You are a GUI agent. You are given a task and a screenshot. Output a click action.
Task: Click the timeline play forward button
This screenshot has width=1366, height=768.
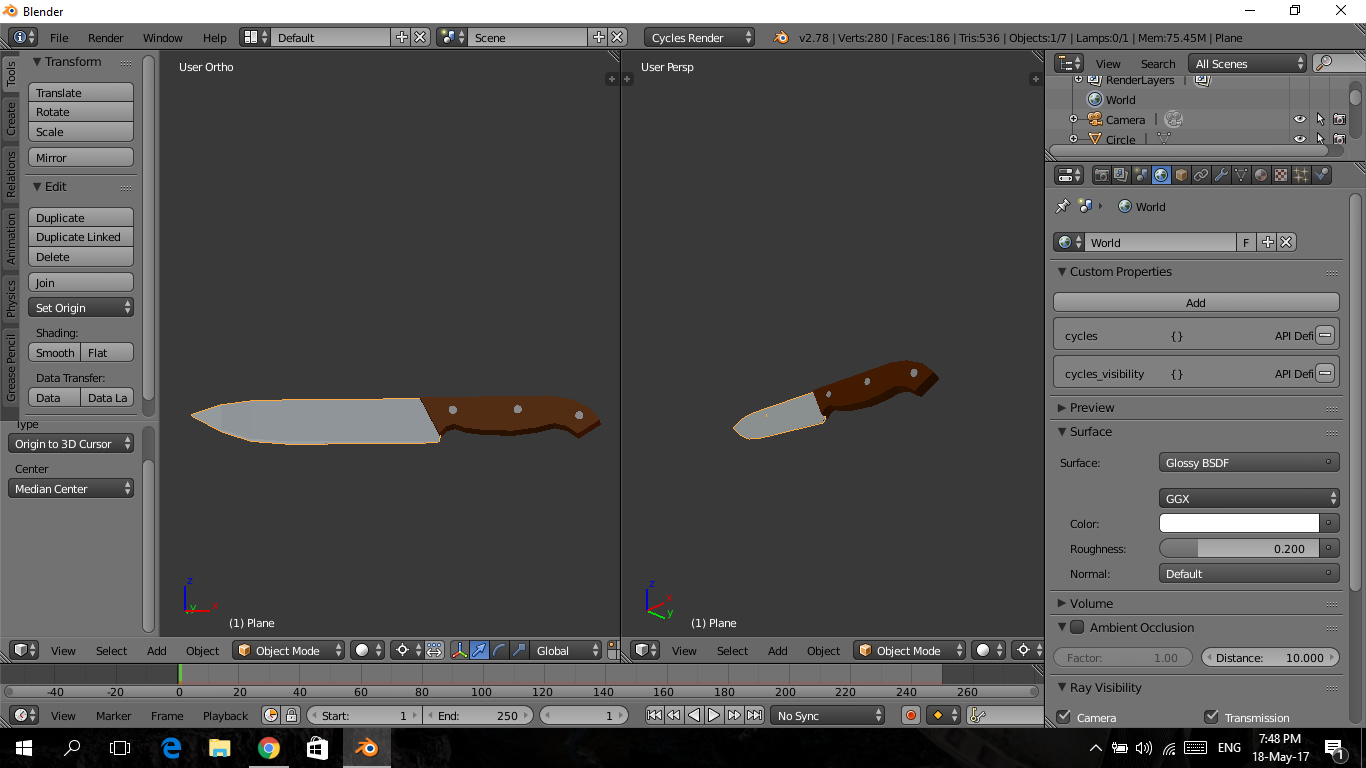(714, 715)
